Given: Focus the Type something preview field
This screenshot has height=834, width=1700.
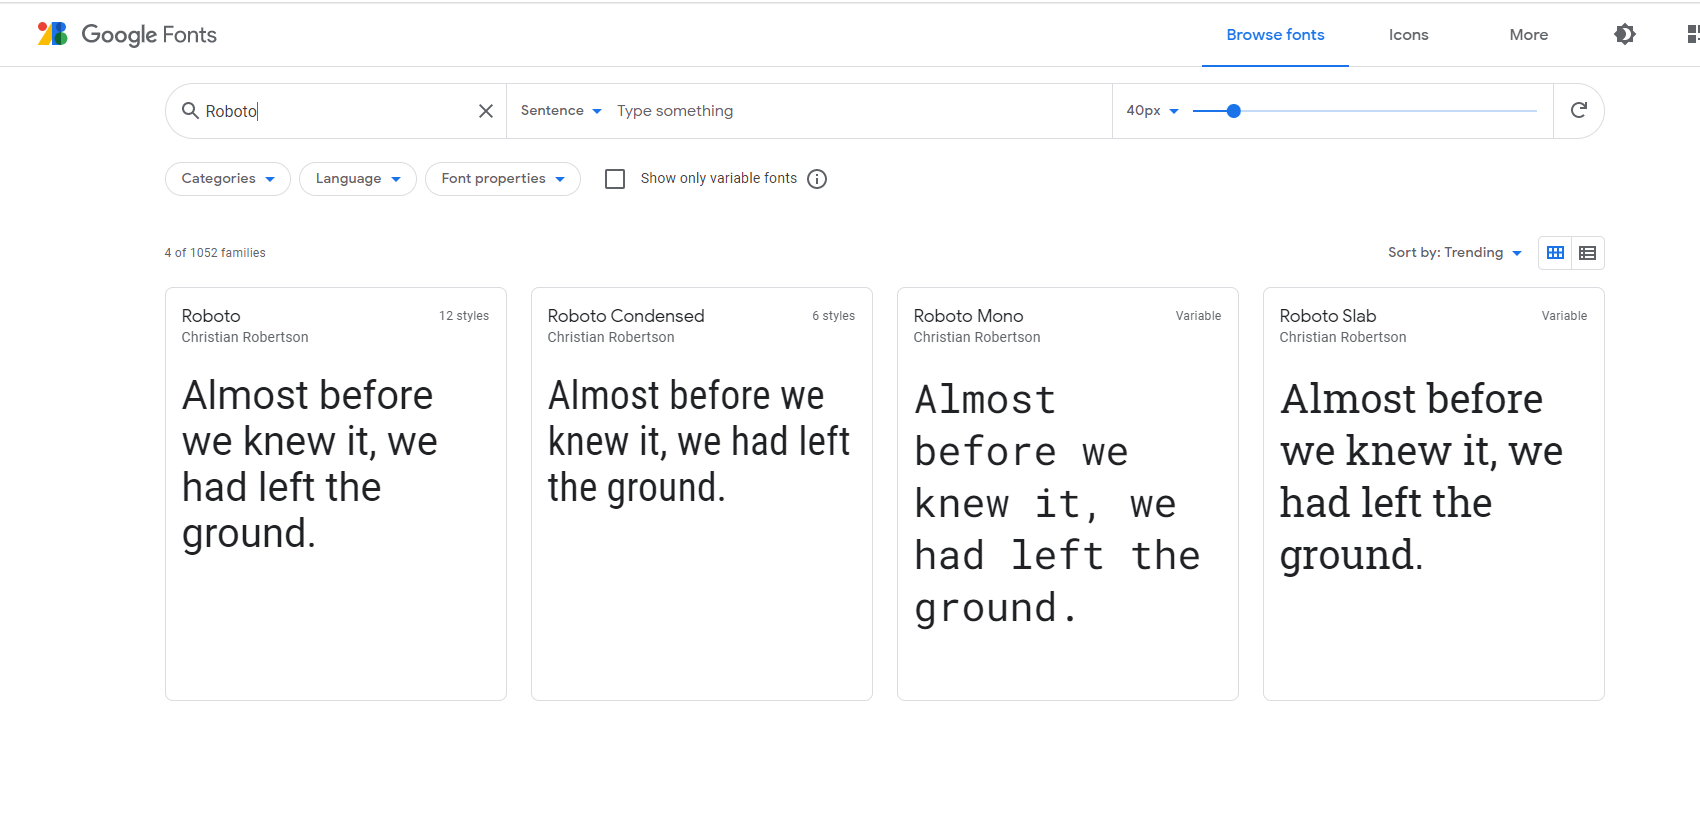Looking at the screenshot, I should (858, 111).
